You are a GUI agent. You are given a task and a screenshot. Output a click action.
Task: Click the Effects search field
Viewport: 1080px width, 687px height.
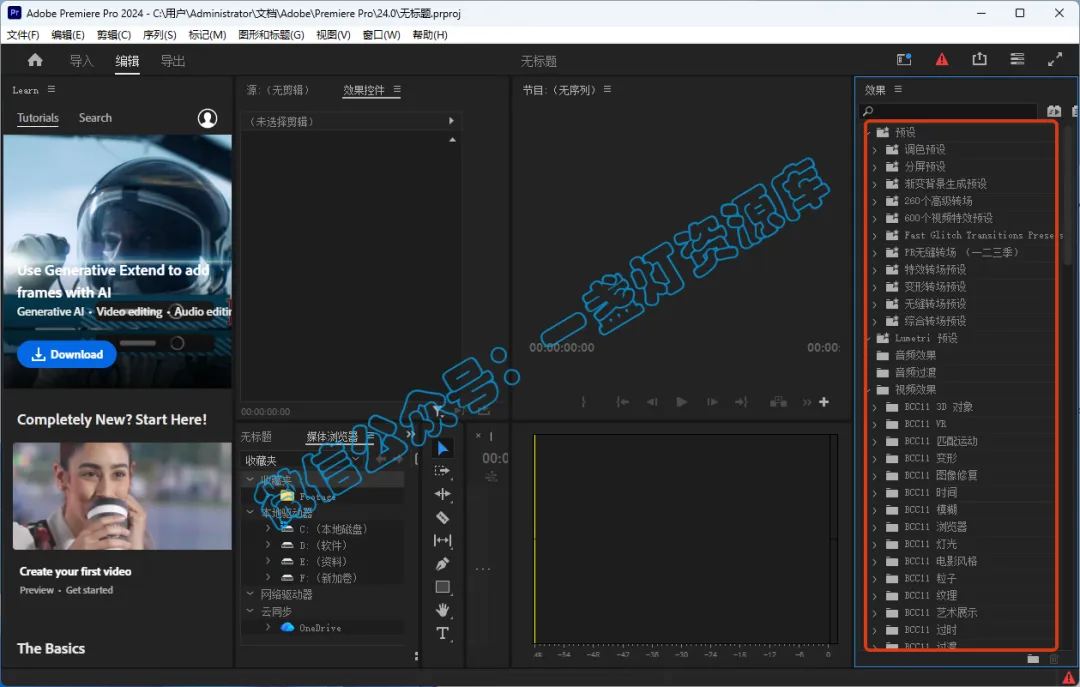[x=949, y=111]
